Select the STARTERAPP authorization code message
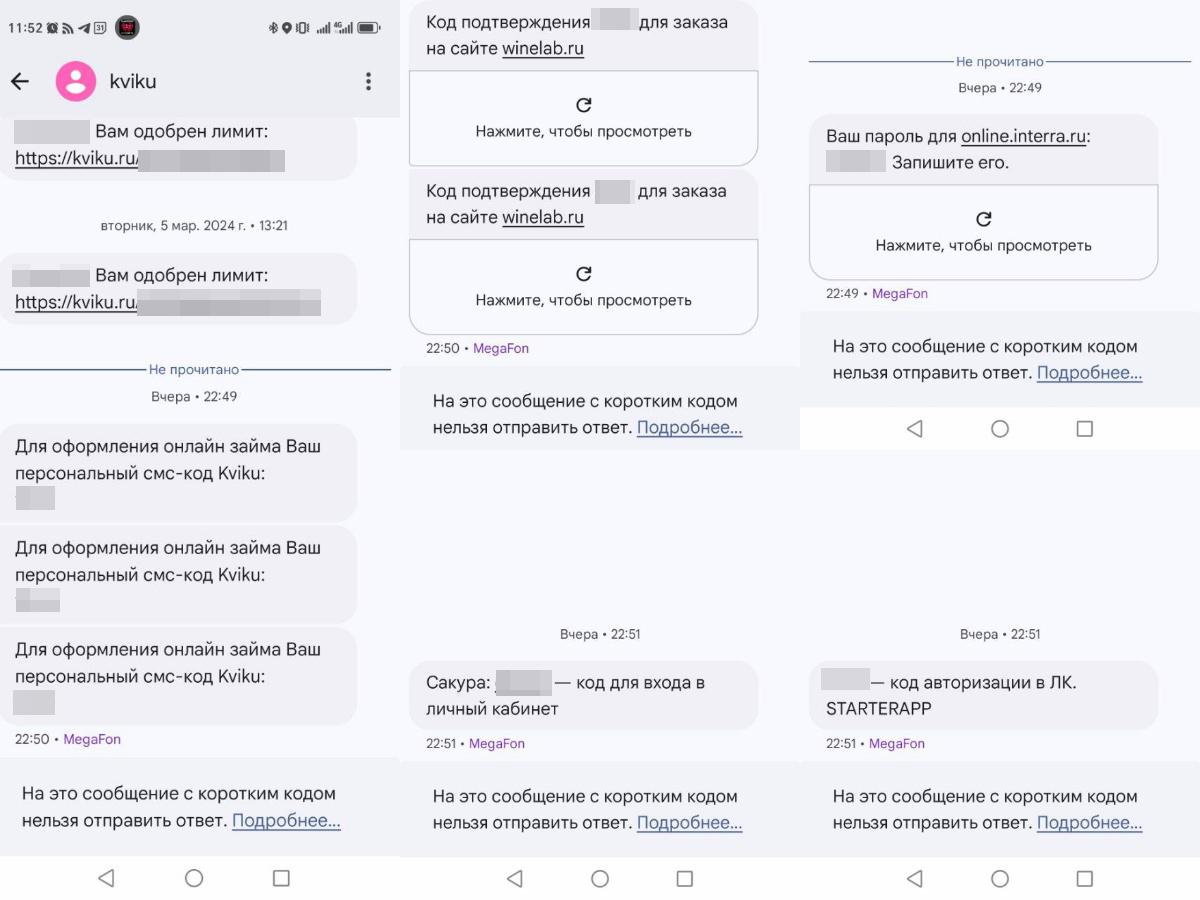 click(982, 695)
